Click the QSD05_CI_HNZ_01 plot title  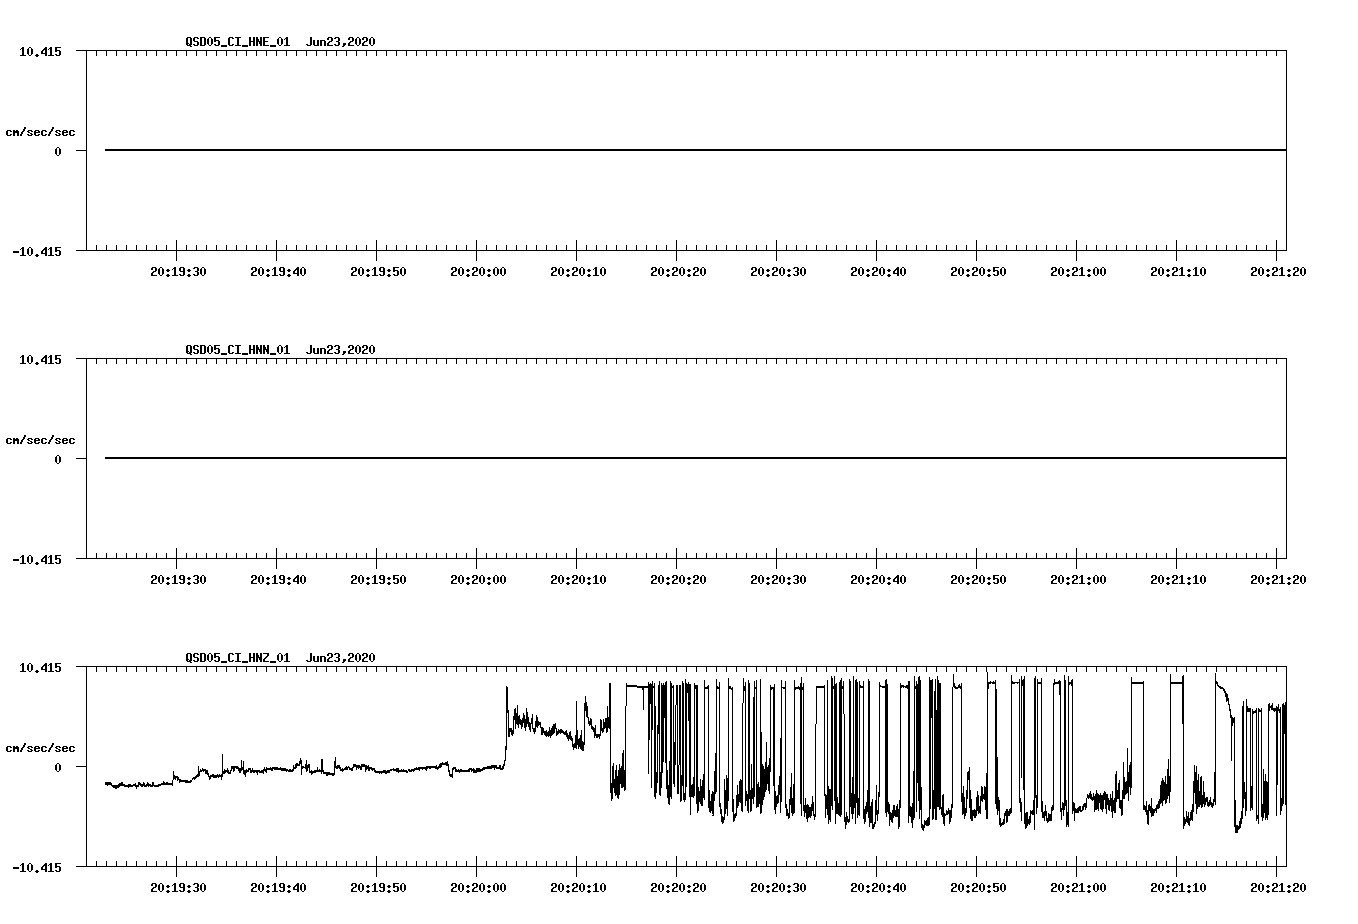pyautogui.click(x=280, y=658)
